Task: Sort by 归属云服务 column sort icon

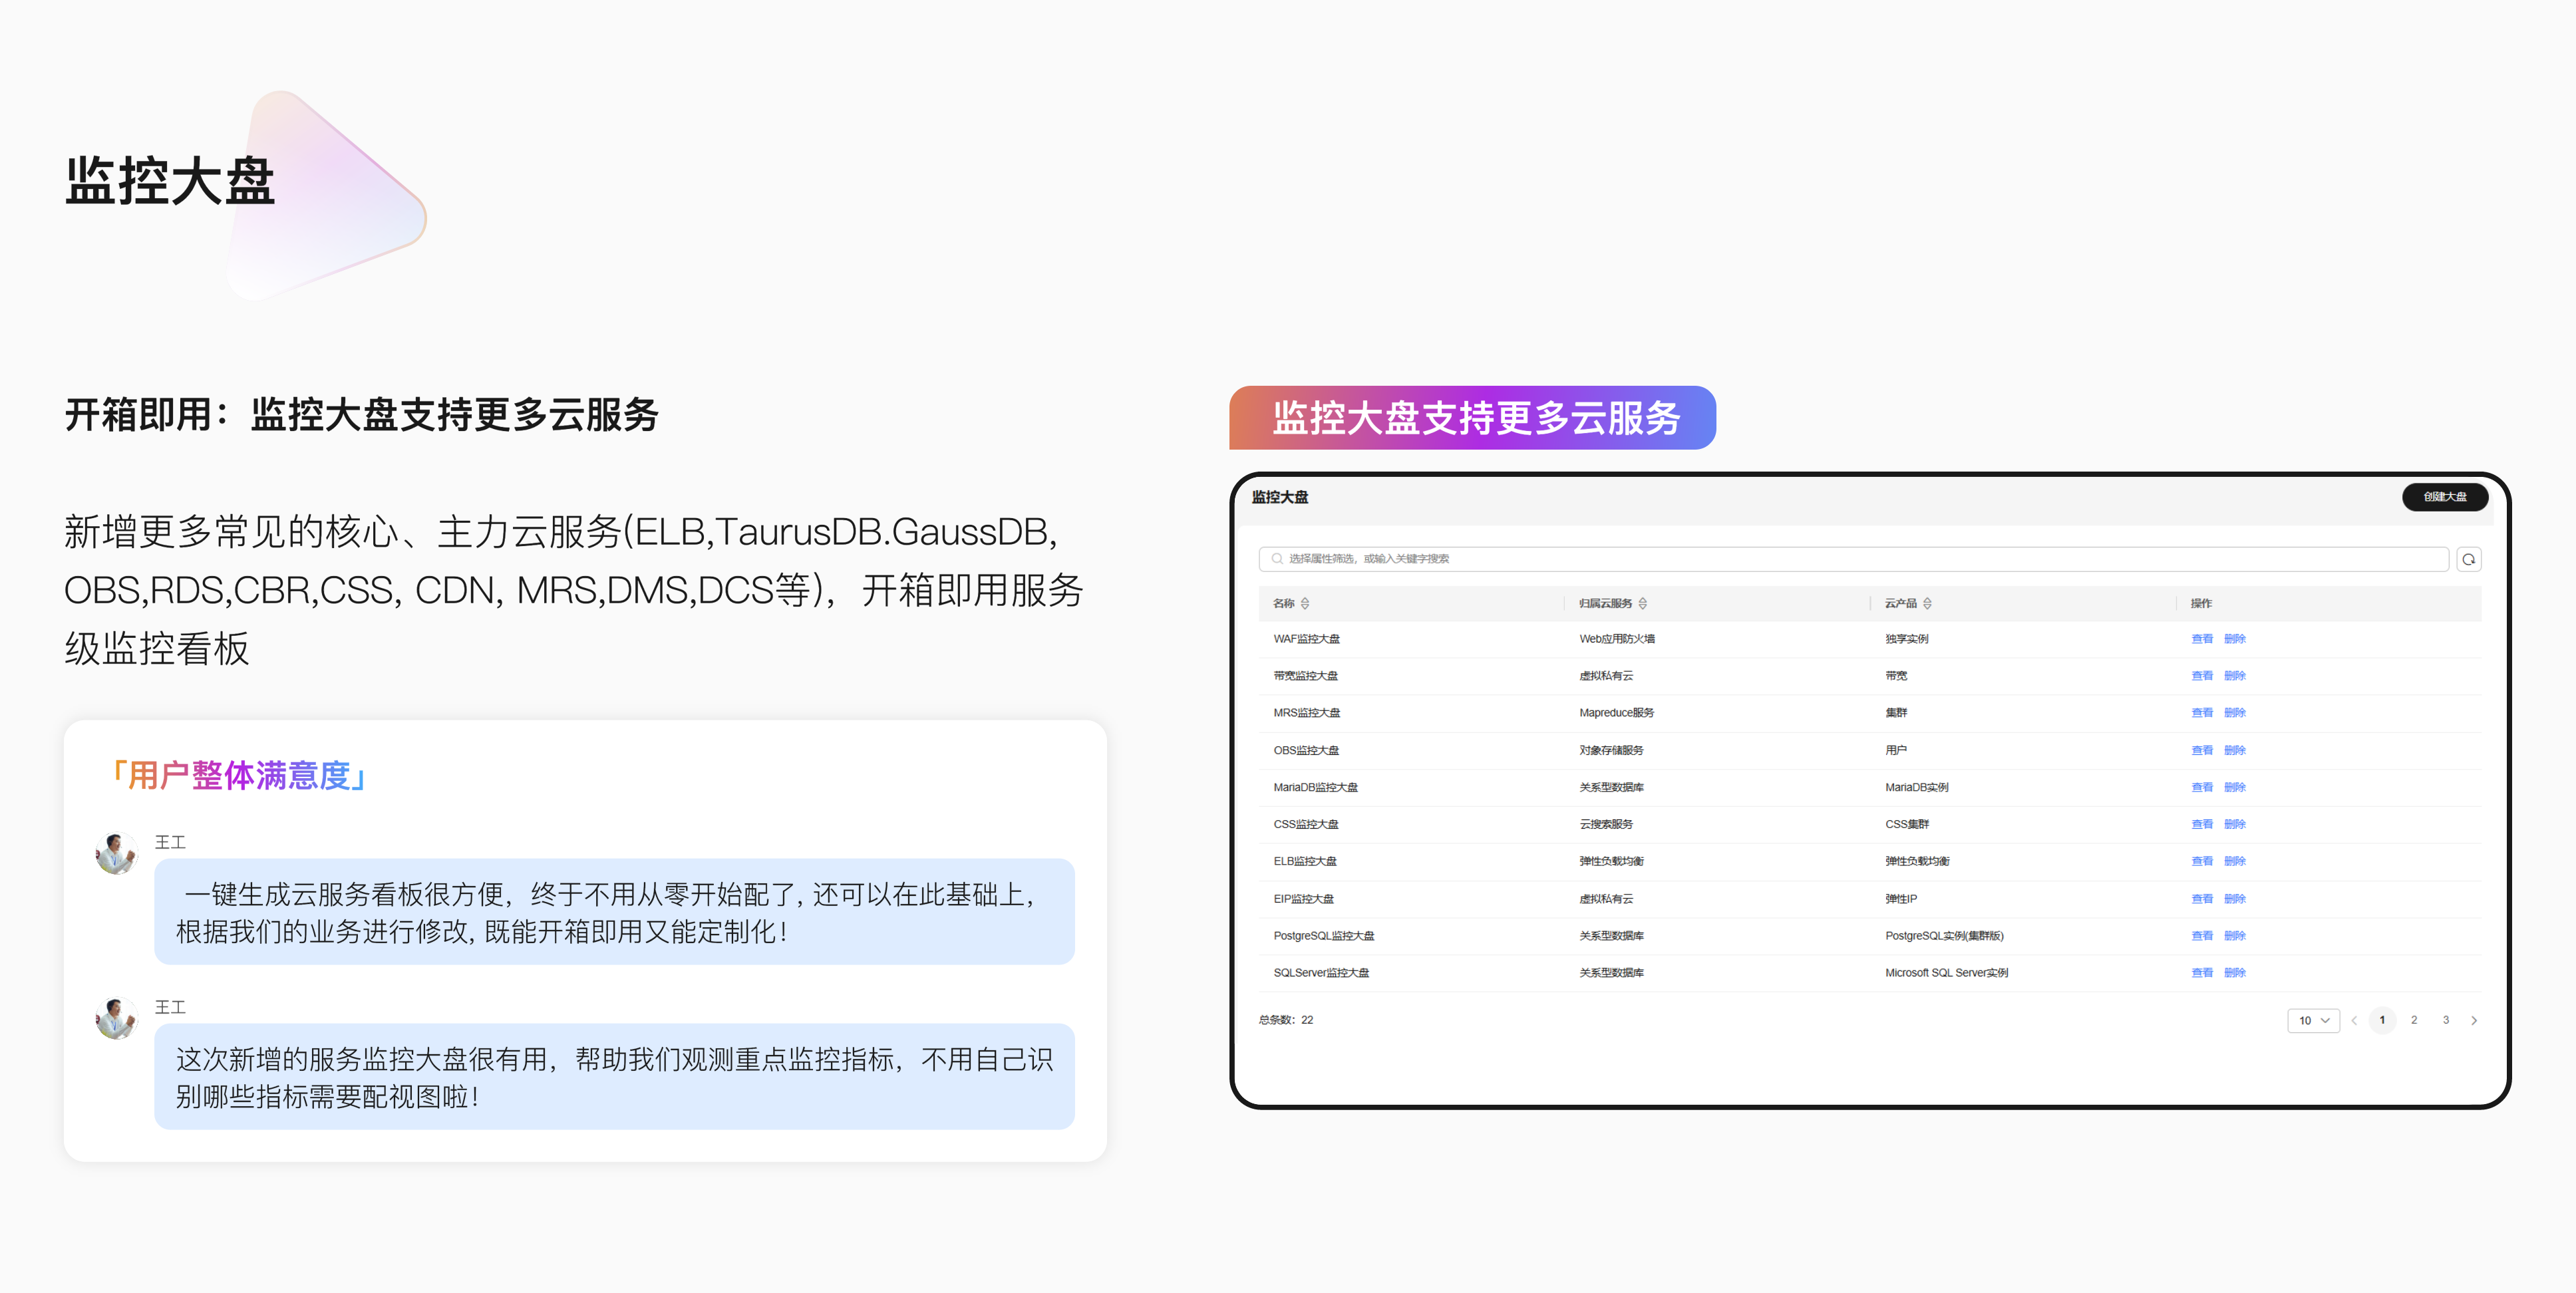Action: [1643, 603]
